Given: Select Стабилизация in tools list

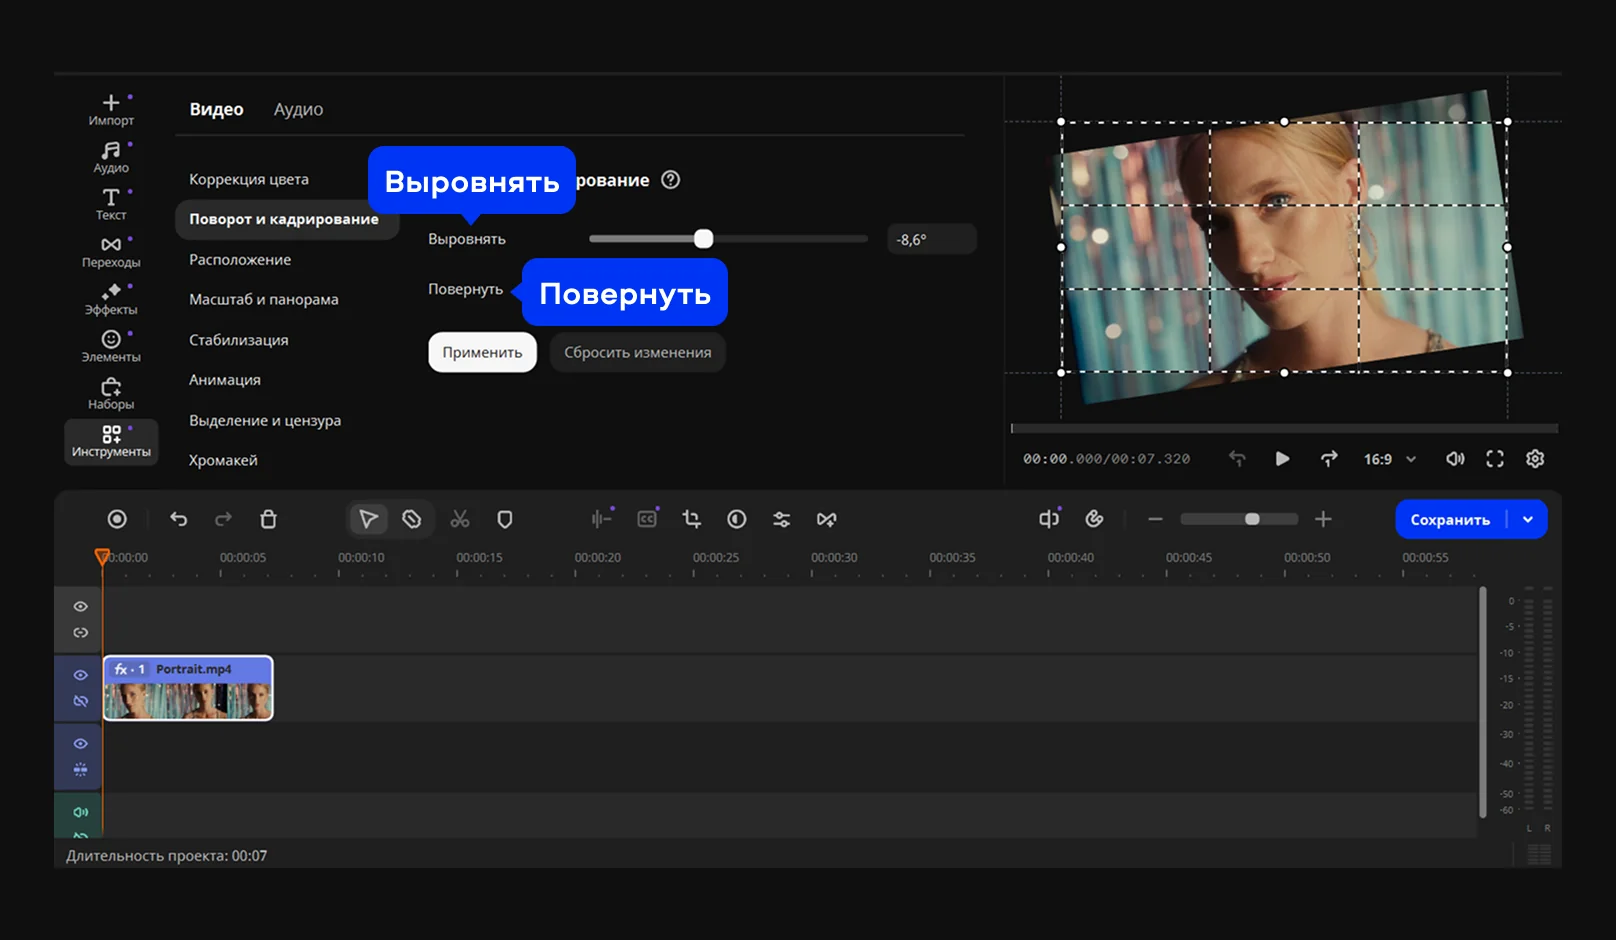Looking at the screenshot, I should coord(239,340).
